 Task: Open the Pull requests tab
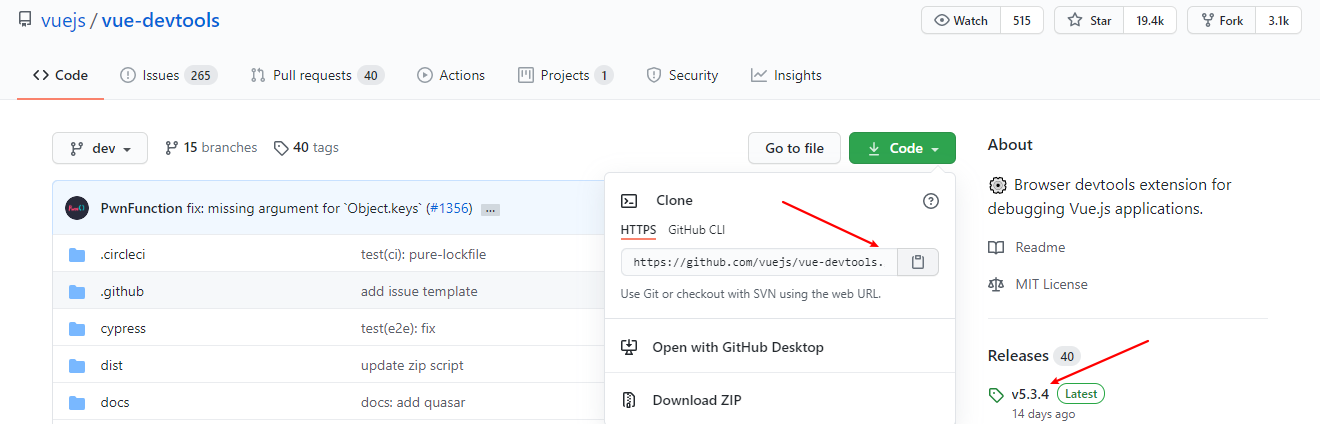click(317, 75)
